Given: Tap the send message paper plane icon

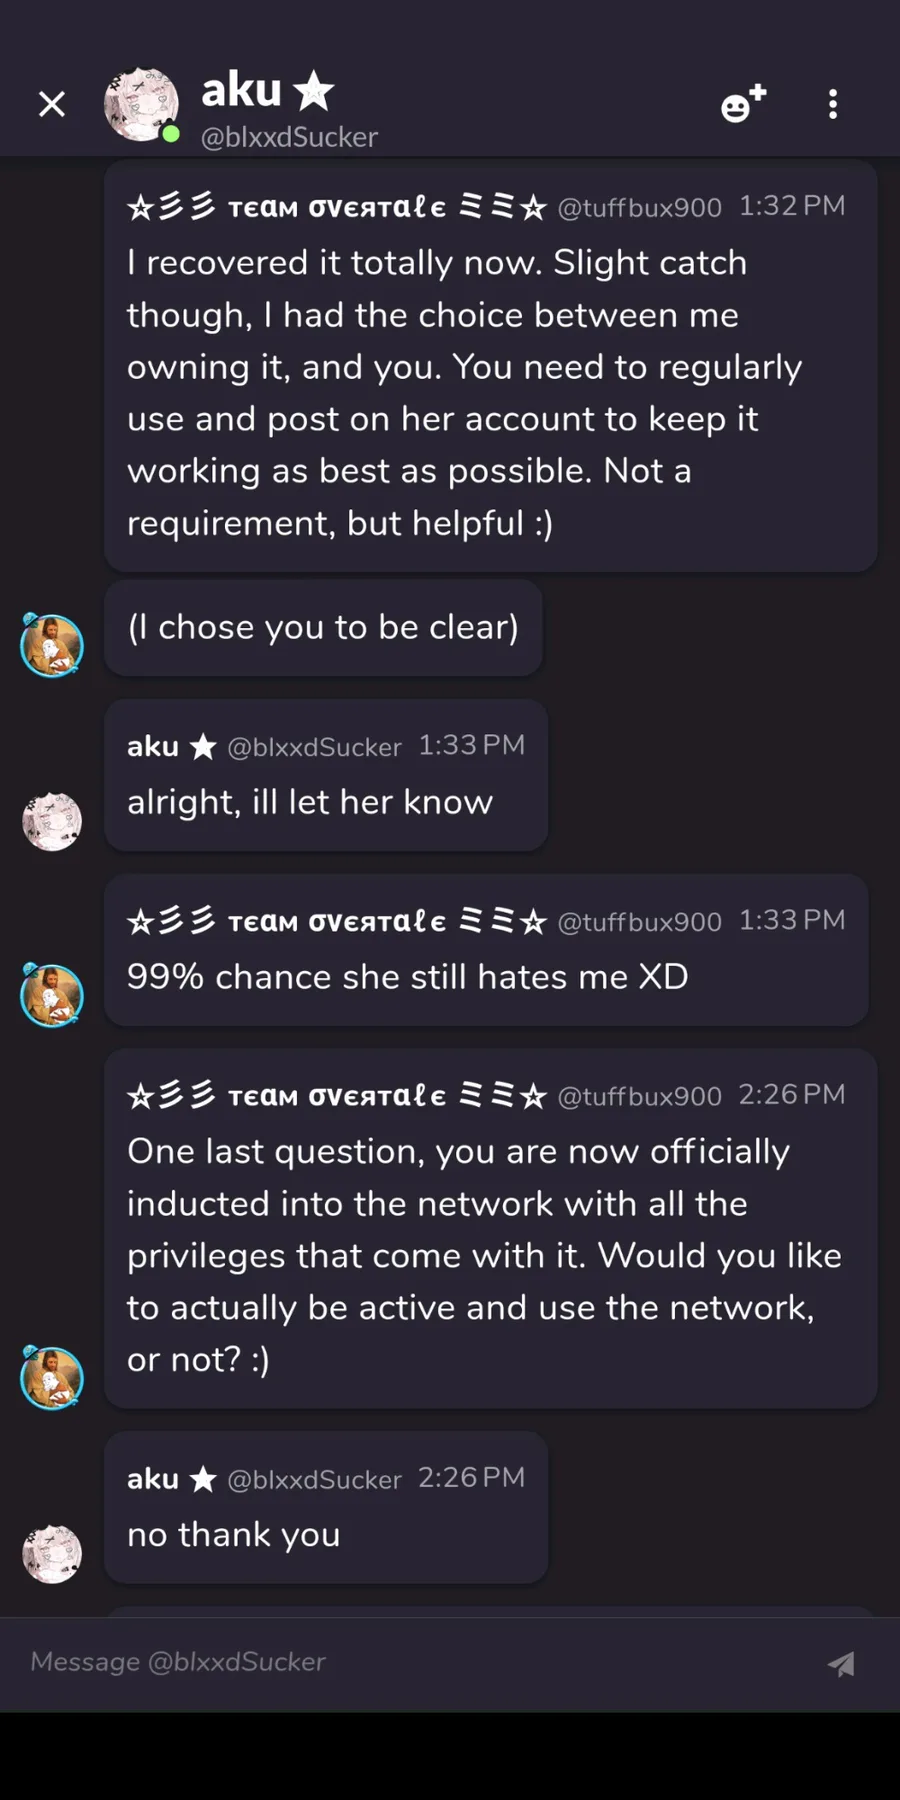Looking at the screenshot, I should [x=841, y=1663].
